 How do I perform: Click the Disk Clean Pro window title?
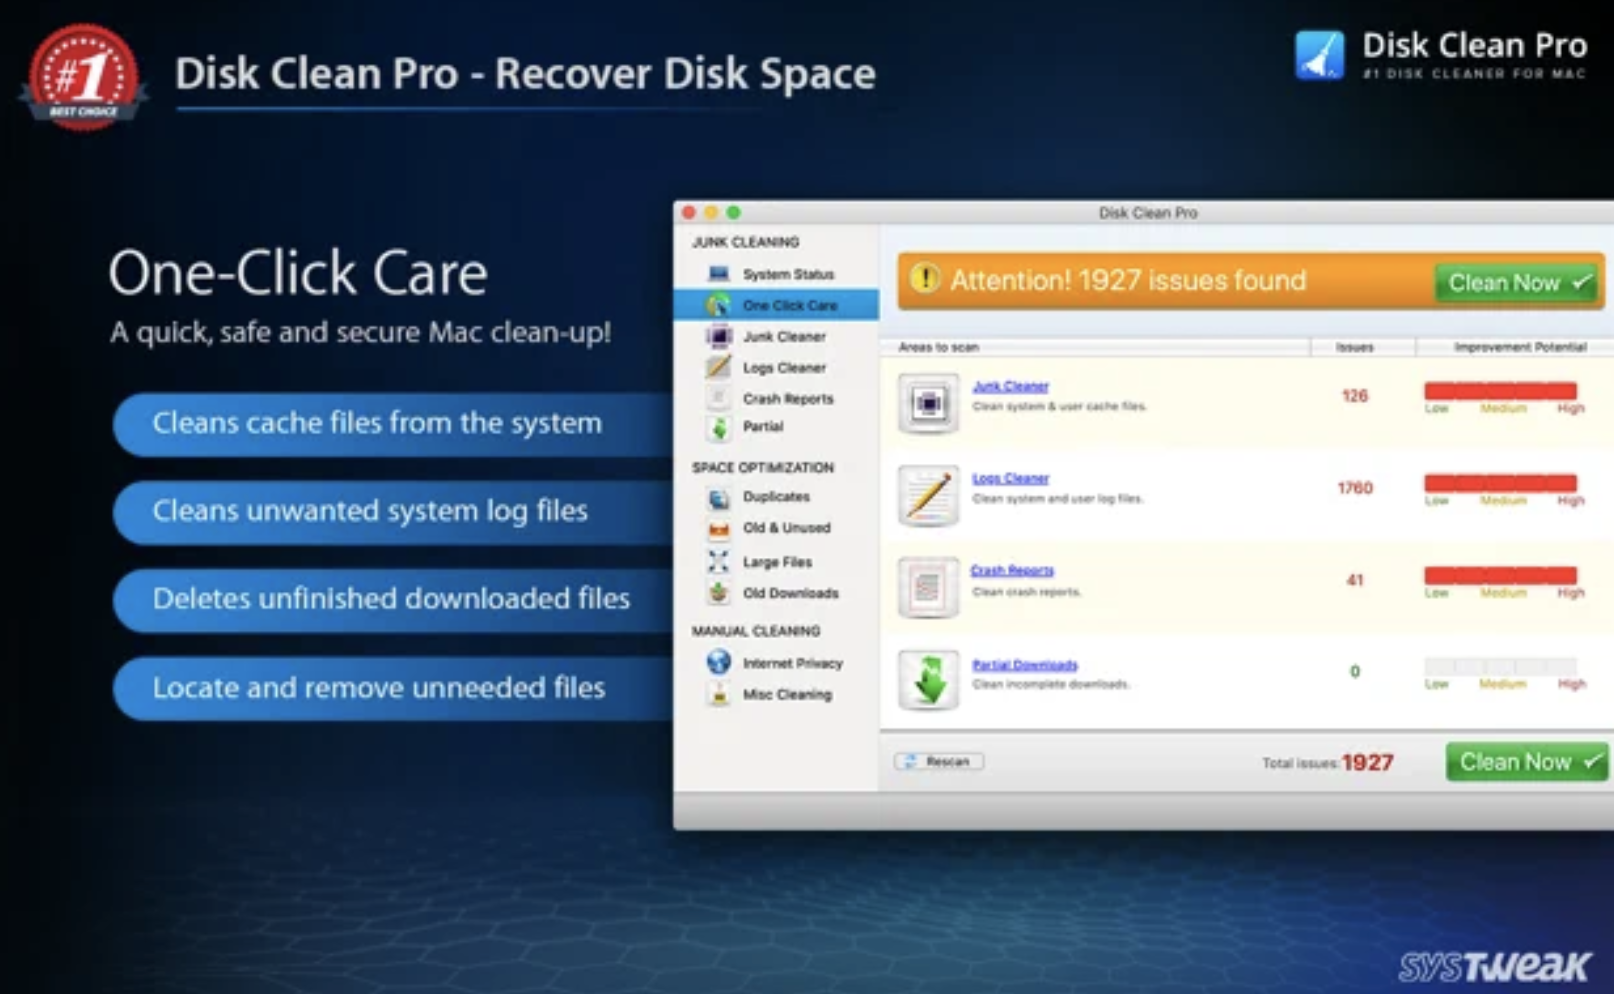(x=1148, y=213)
